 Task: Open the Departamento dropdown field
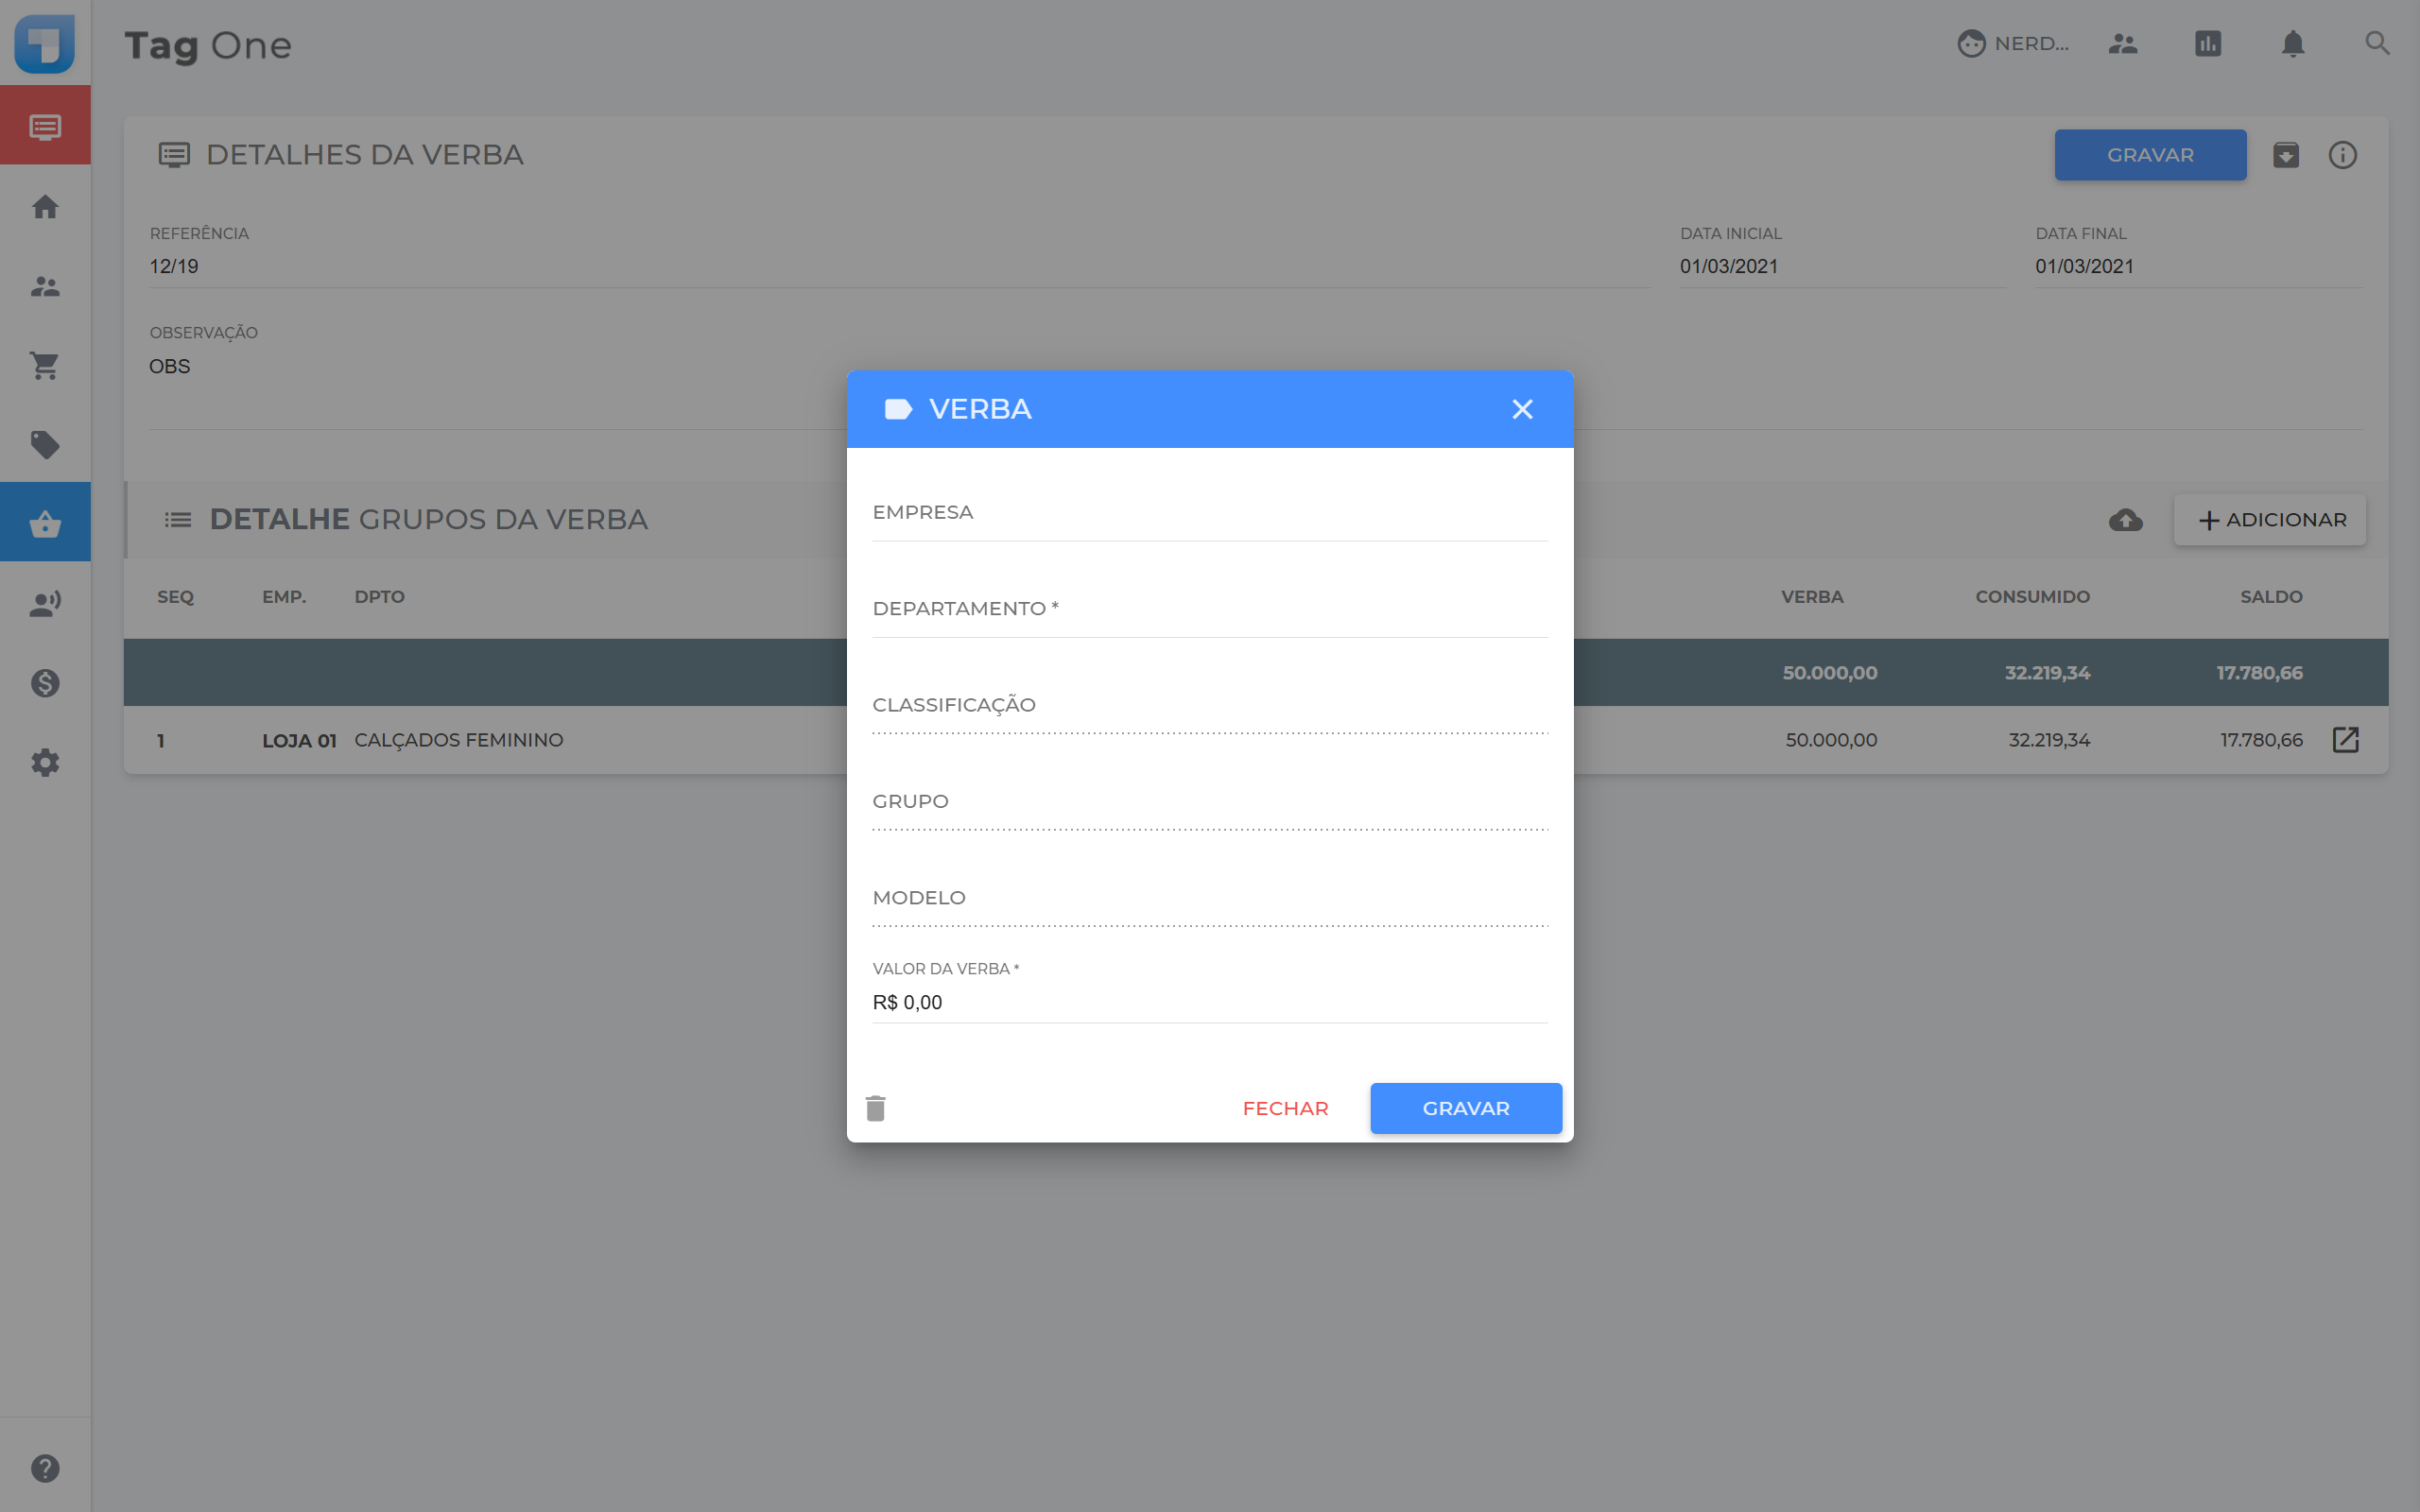(1209, 610)
